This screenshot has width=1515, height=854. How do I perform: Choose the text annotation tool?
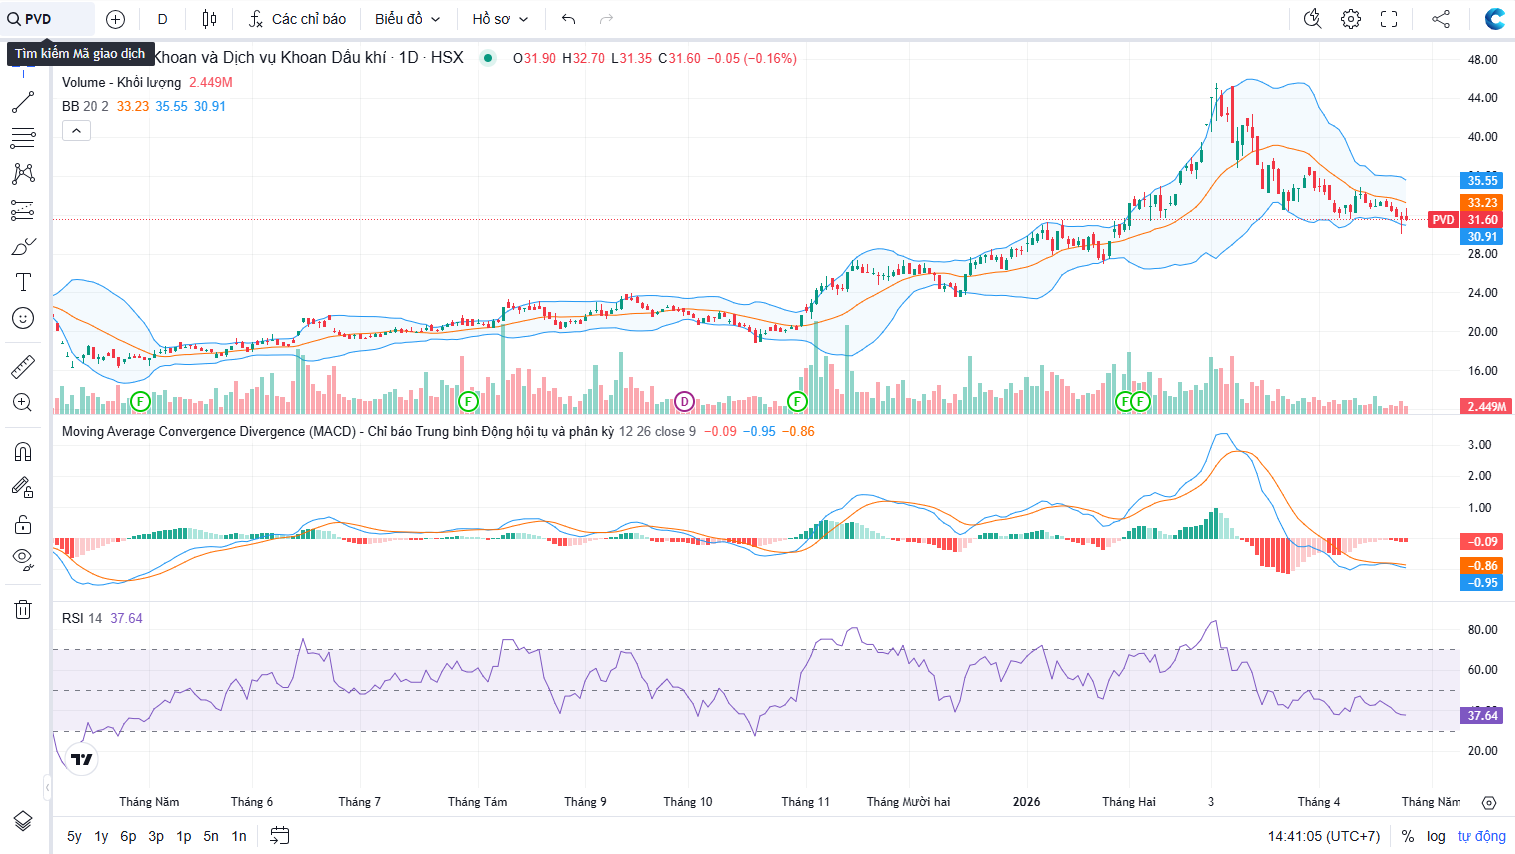click(x=23, y=282)
